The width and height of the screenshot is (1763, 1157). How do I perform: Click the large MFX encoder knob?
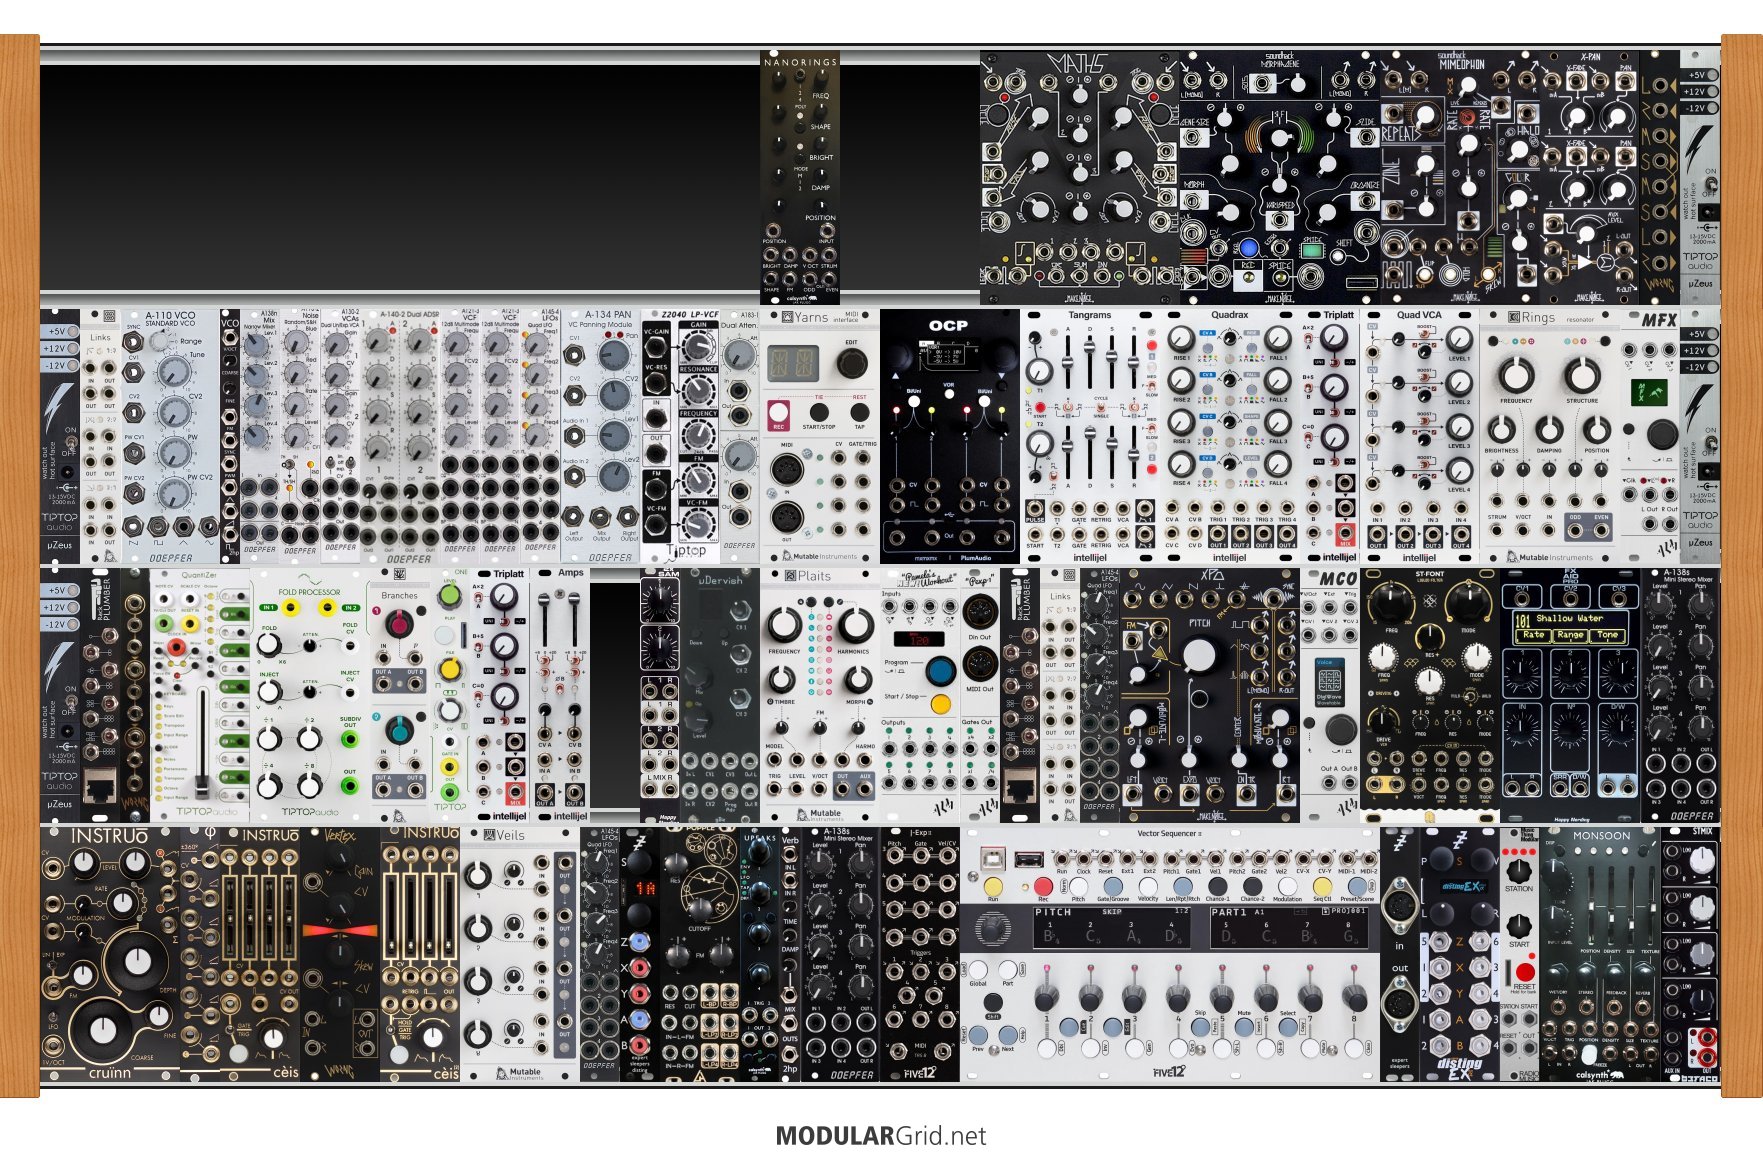click(x=1661, y=434)
